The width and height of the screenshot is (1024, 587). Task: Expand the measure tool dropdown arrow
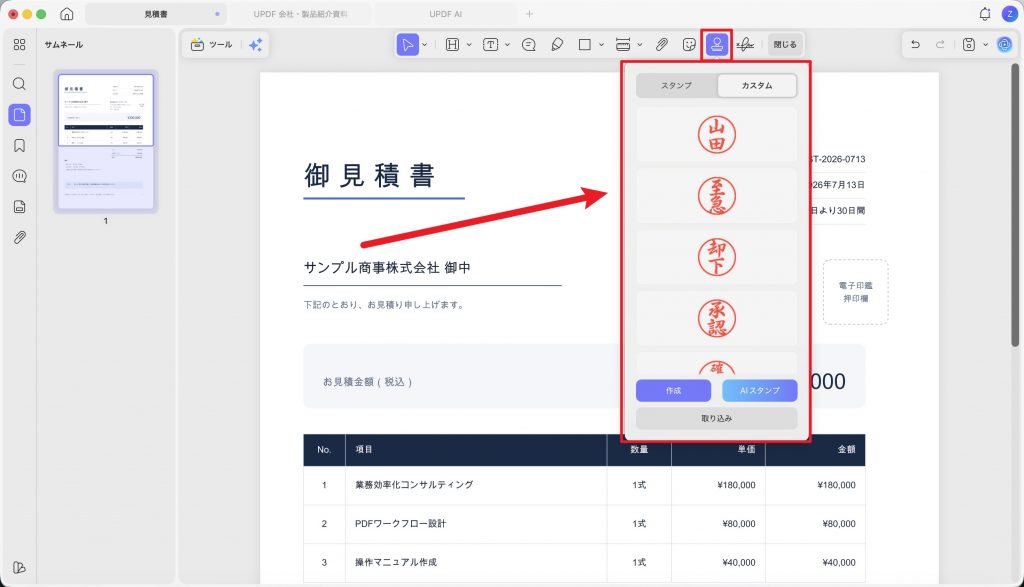click(x=640, y=44)
